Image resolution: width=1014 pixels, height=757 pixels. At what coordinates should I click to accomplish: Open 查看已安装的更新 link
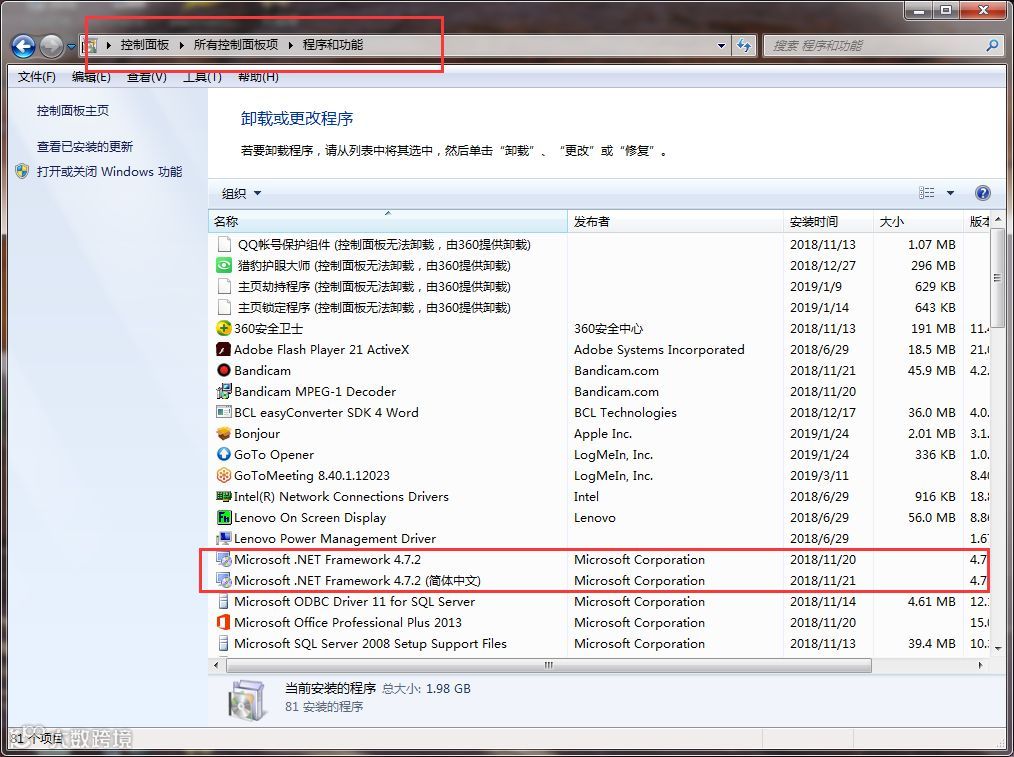coord(85,147)
